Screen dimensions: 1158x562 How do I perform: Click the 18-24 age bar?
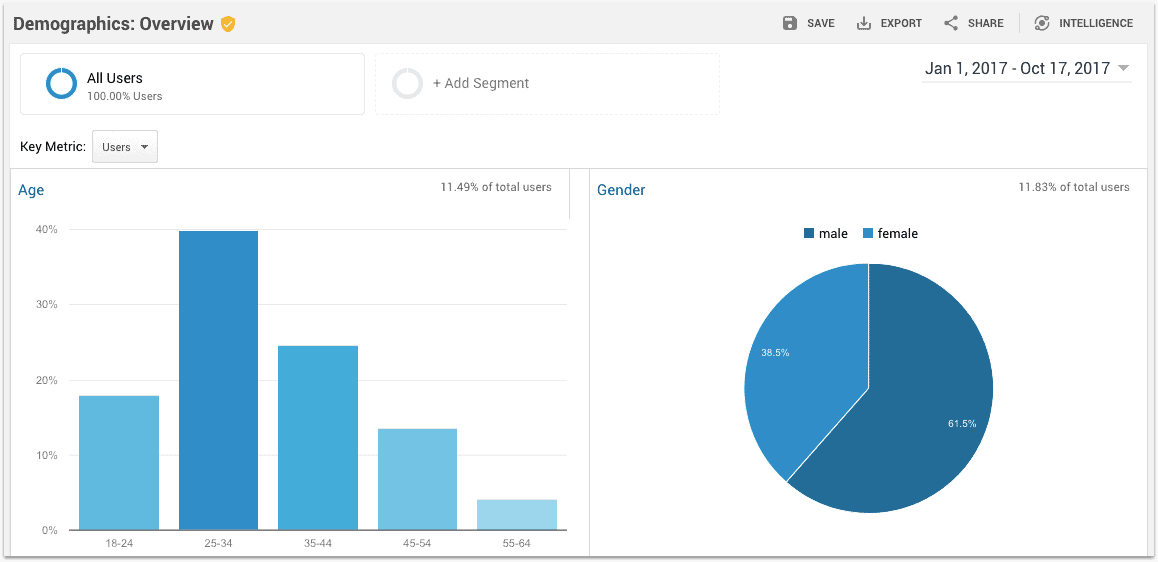pyautogui.click(x=119, y=463)
